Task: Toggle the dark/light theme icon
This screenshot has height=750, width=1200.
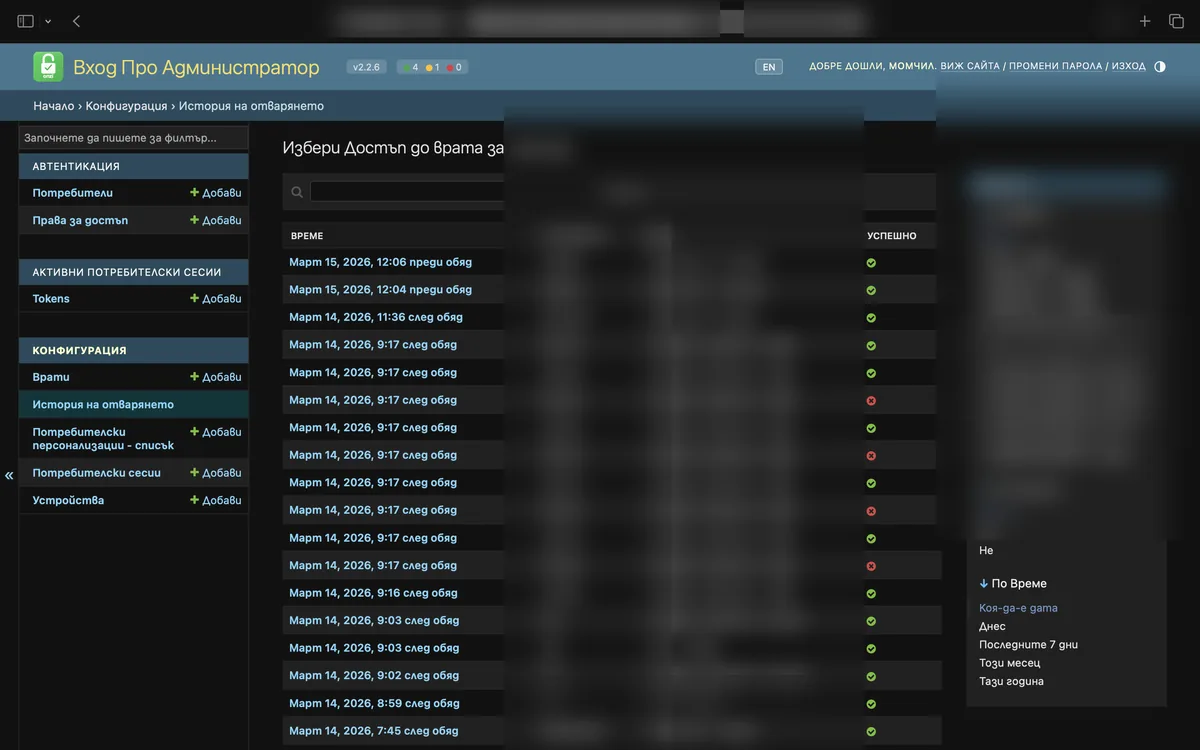Action: [x=1160, y=67]
